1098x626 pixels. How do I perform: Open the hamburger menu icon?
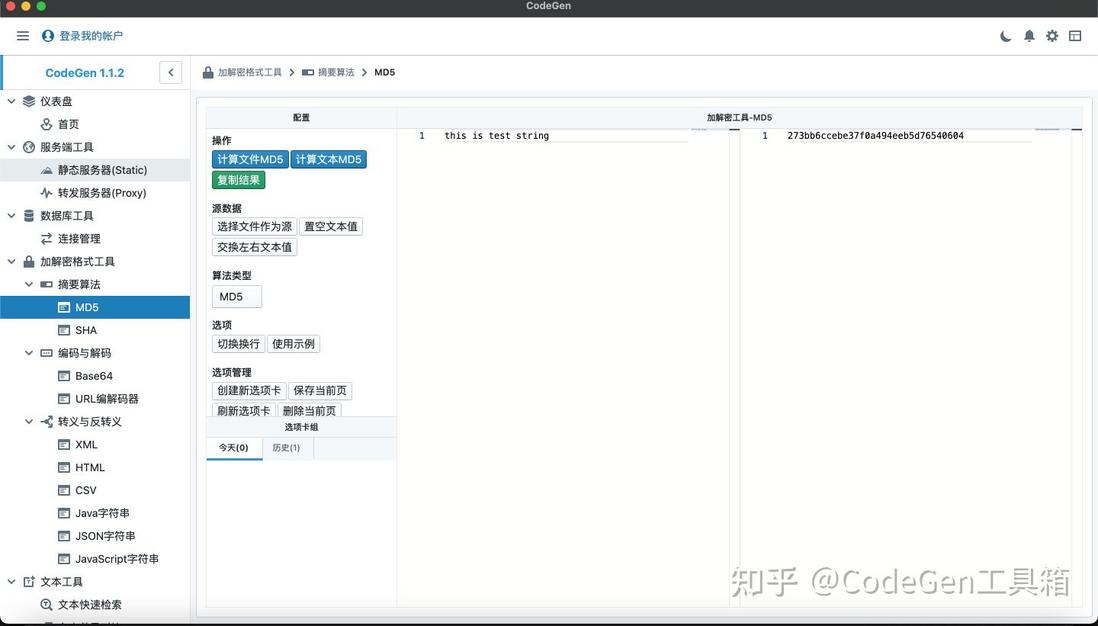point(22,36)
